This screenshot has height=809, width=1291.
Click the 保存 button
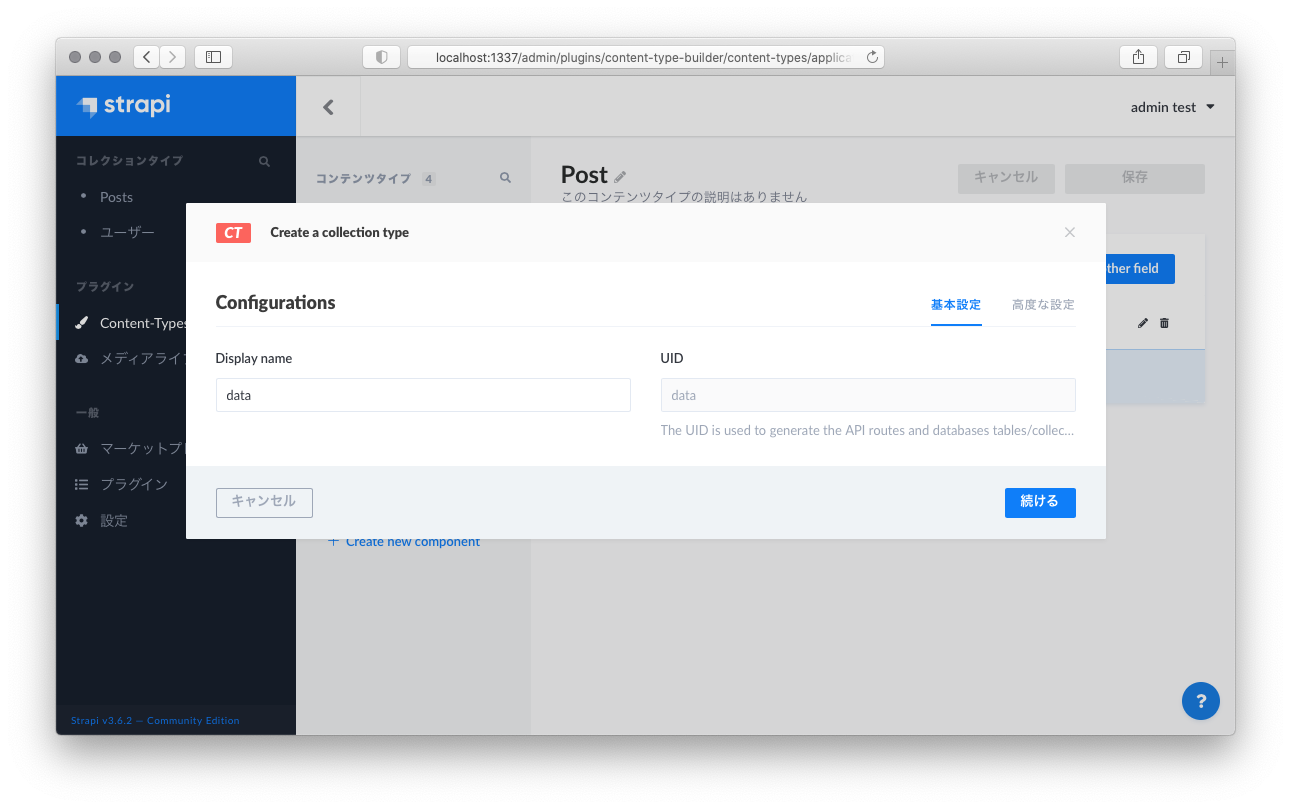[1135, 178]
